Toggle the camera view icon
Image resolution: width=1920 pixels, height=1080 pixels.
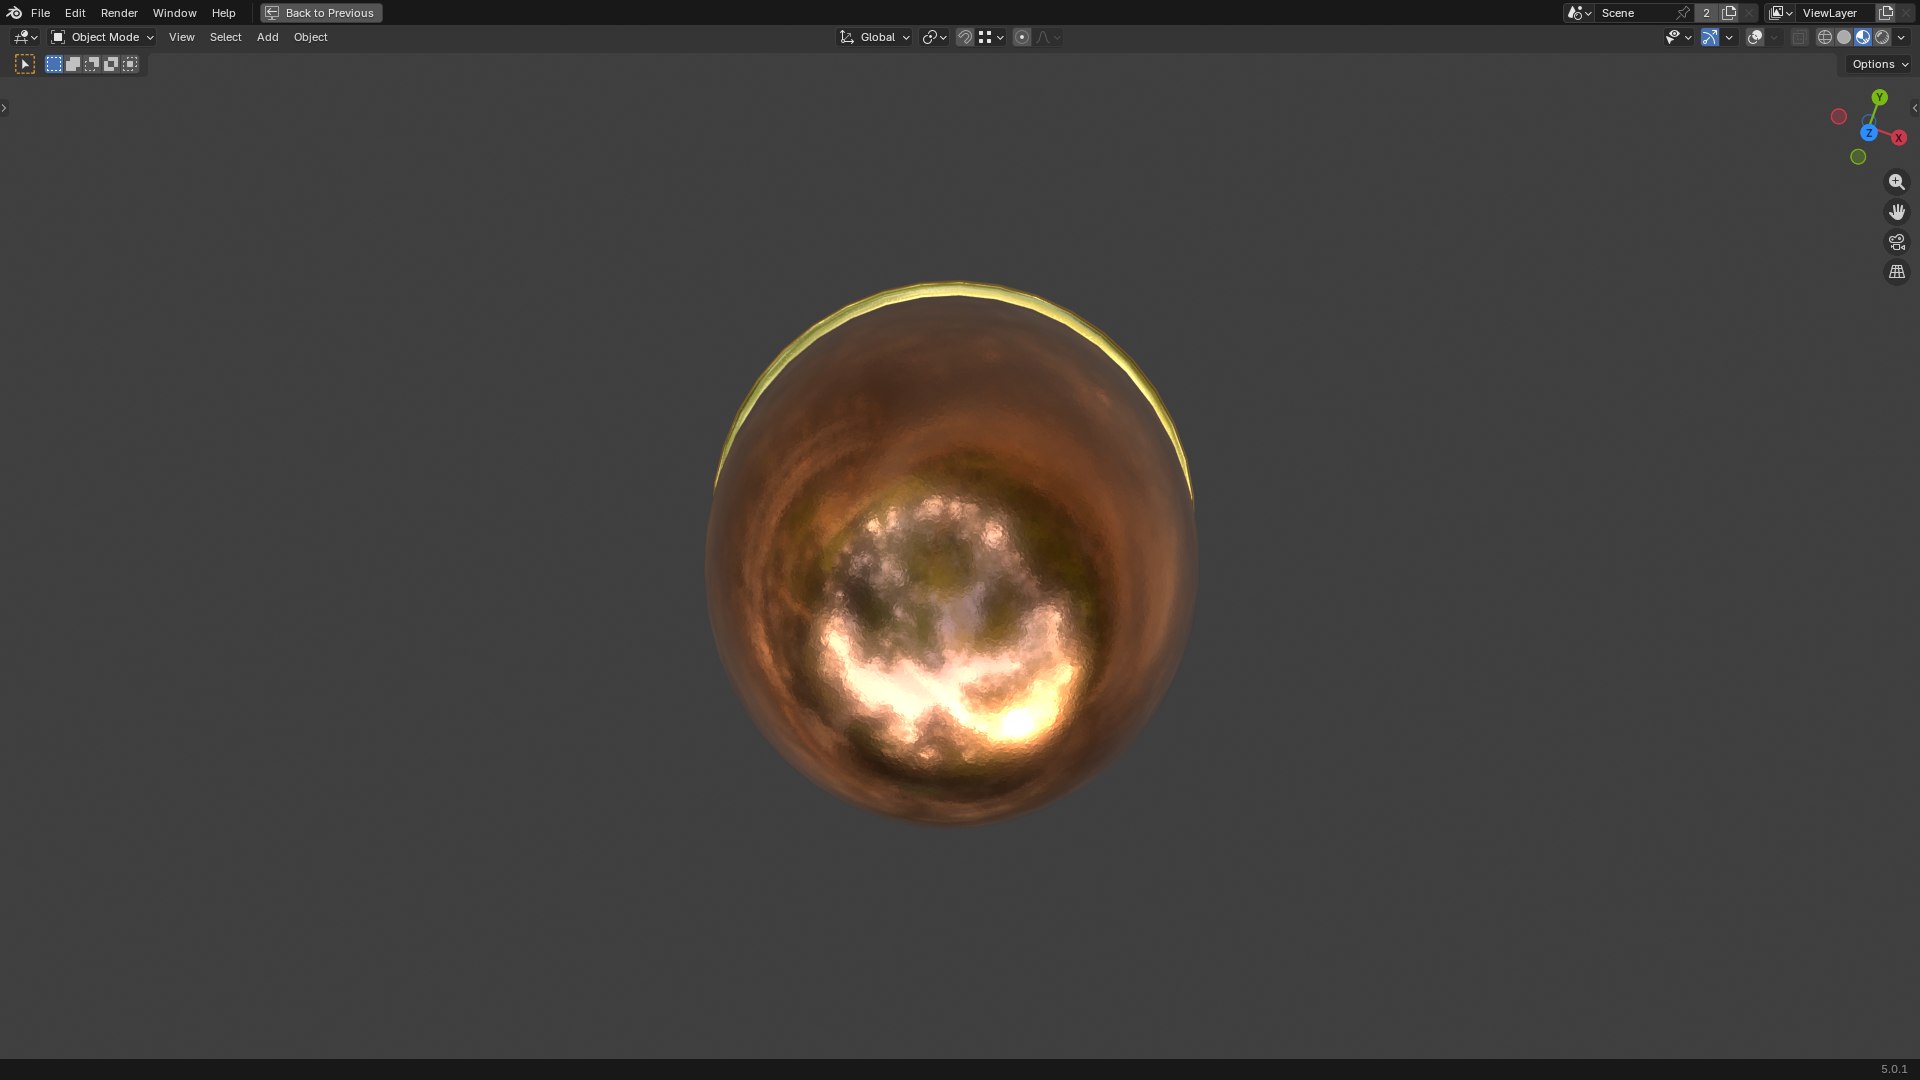coord(1896,242)
